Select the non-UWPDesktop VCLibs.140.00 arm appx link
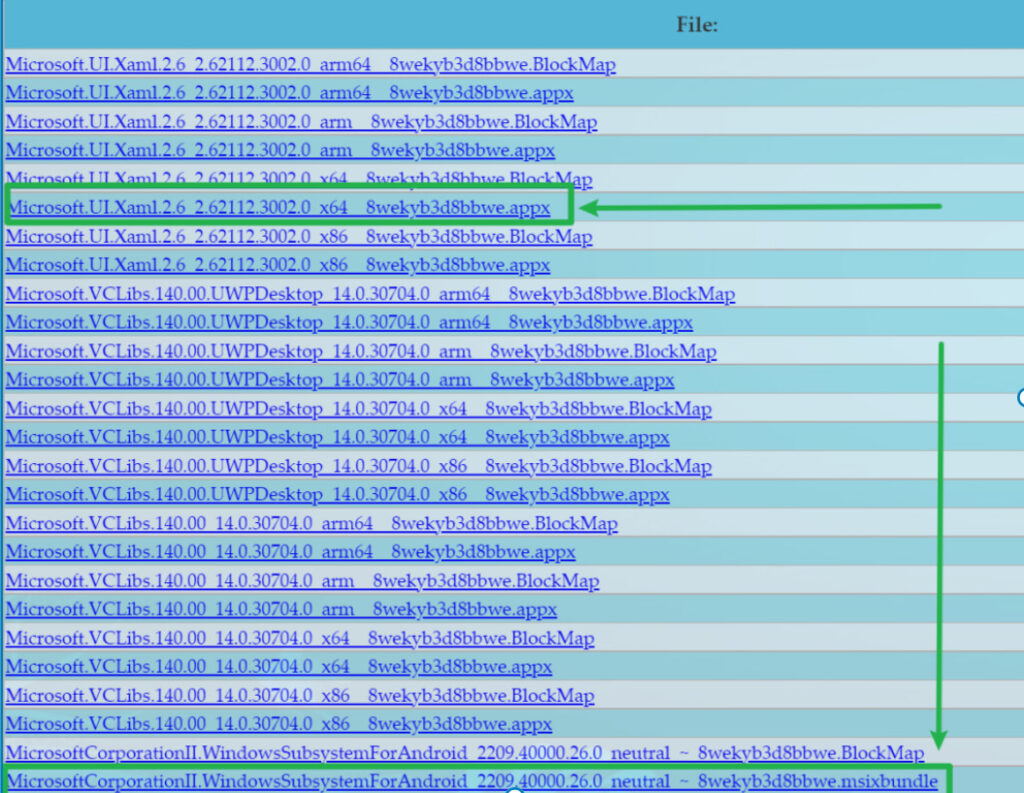 coord(281,609)
